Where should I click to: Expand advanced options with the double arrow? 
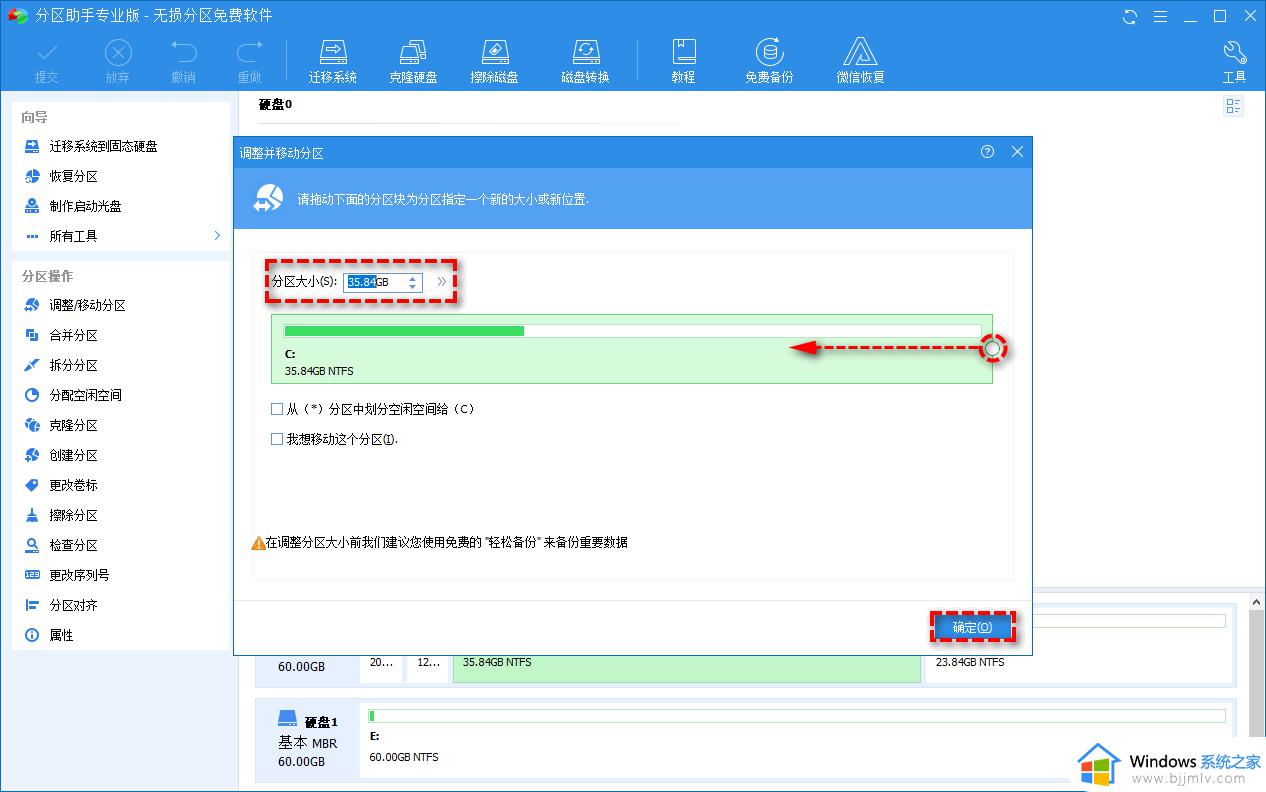[442, 283]
